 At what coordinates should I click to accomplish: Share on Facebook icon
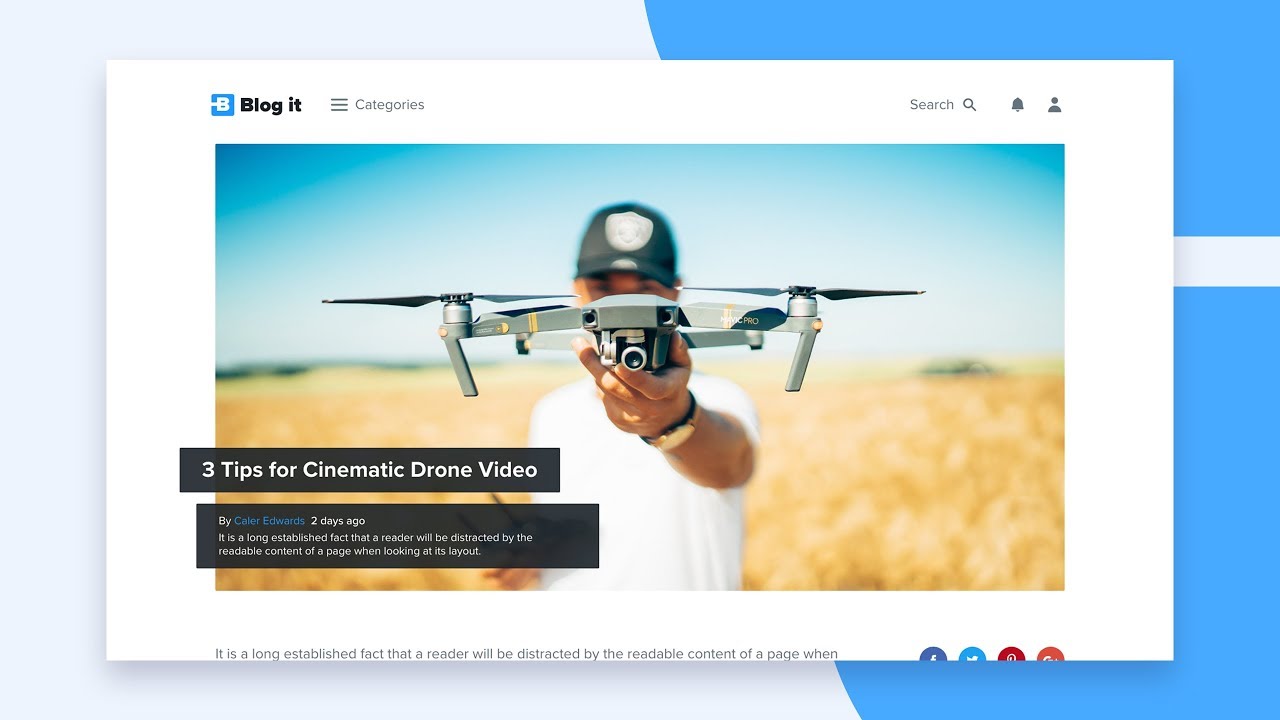click(933, 654)
